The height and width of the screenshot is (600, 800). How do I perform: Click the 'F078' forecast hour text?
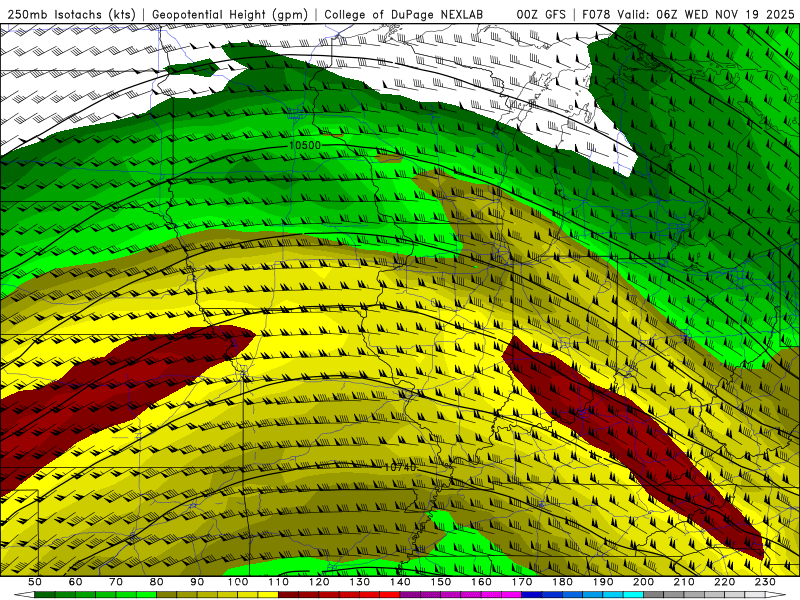point(596,15)
